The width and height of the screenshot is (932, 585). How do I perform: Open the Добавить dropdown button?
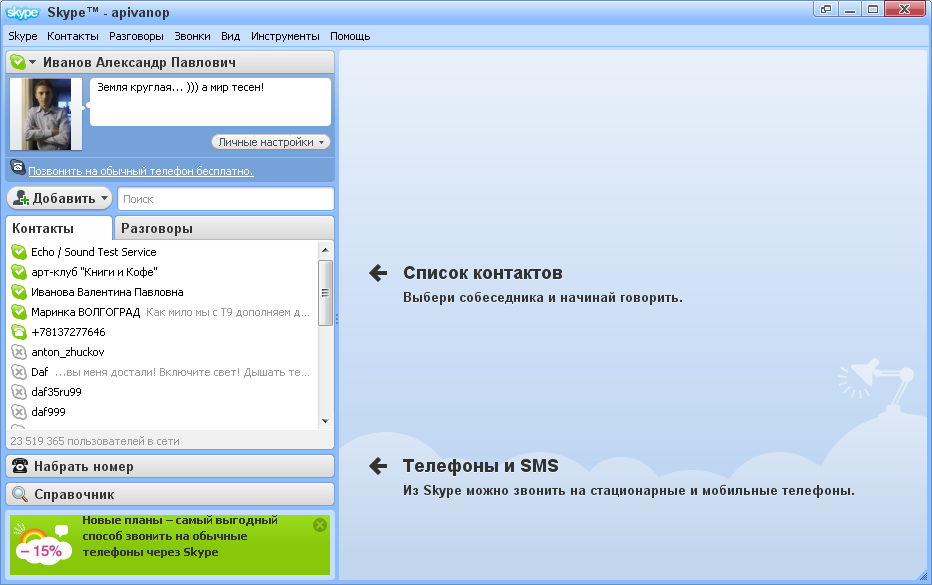[x=59, y=199]
